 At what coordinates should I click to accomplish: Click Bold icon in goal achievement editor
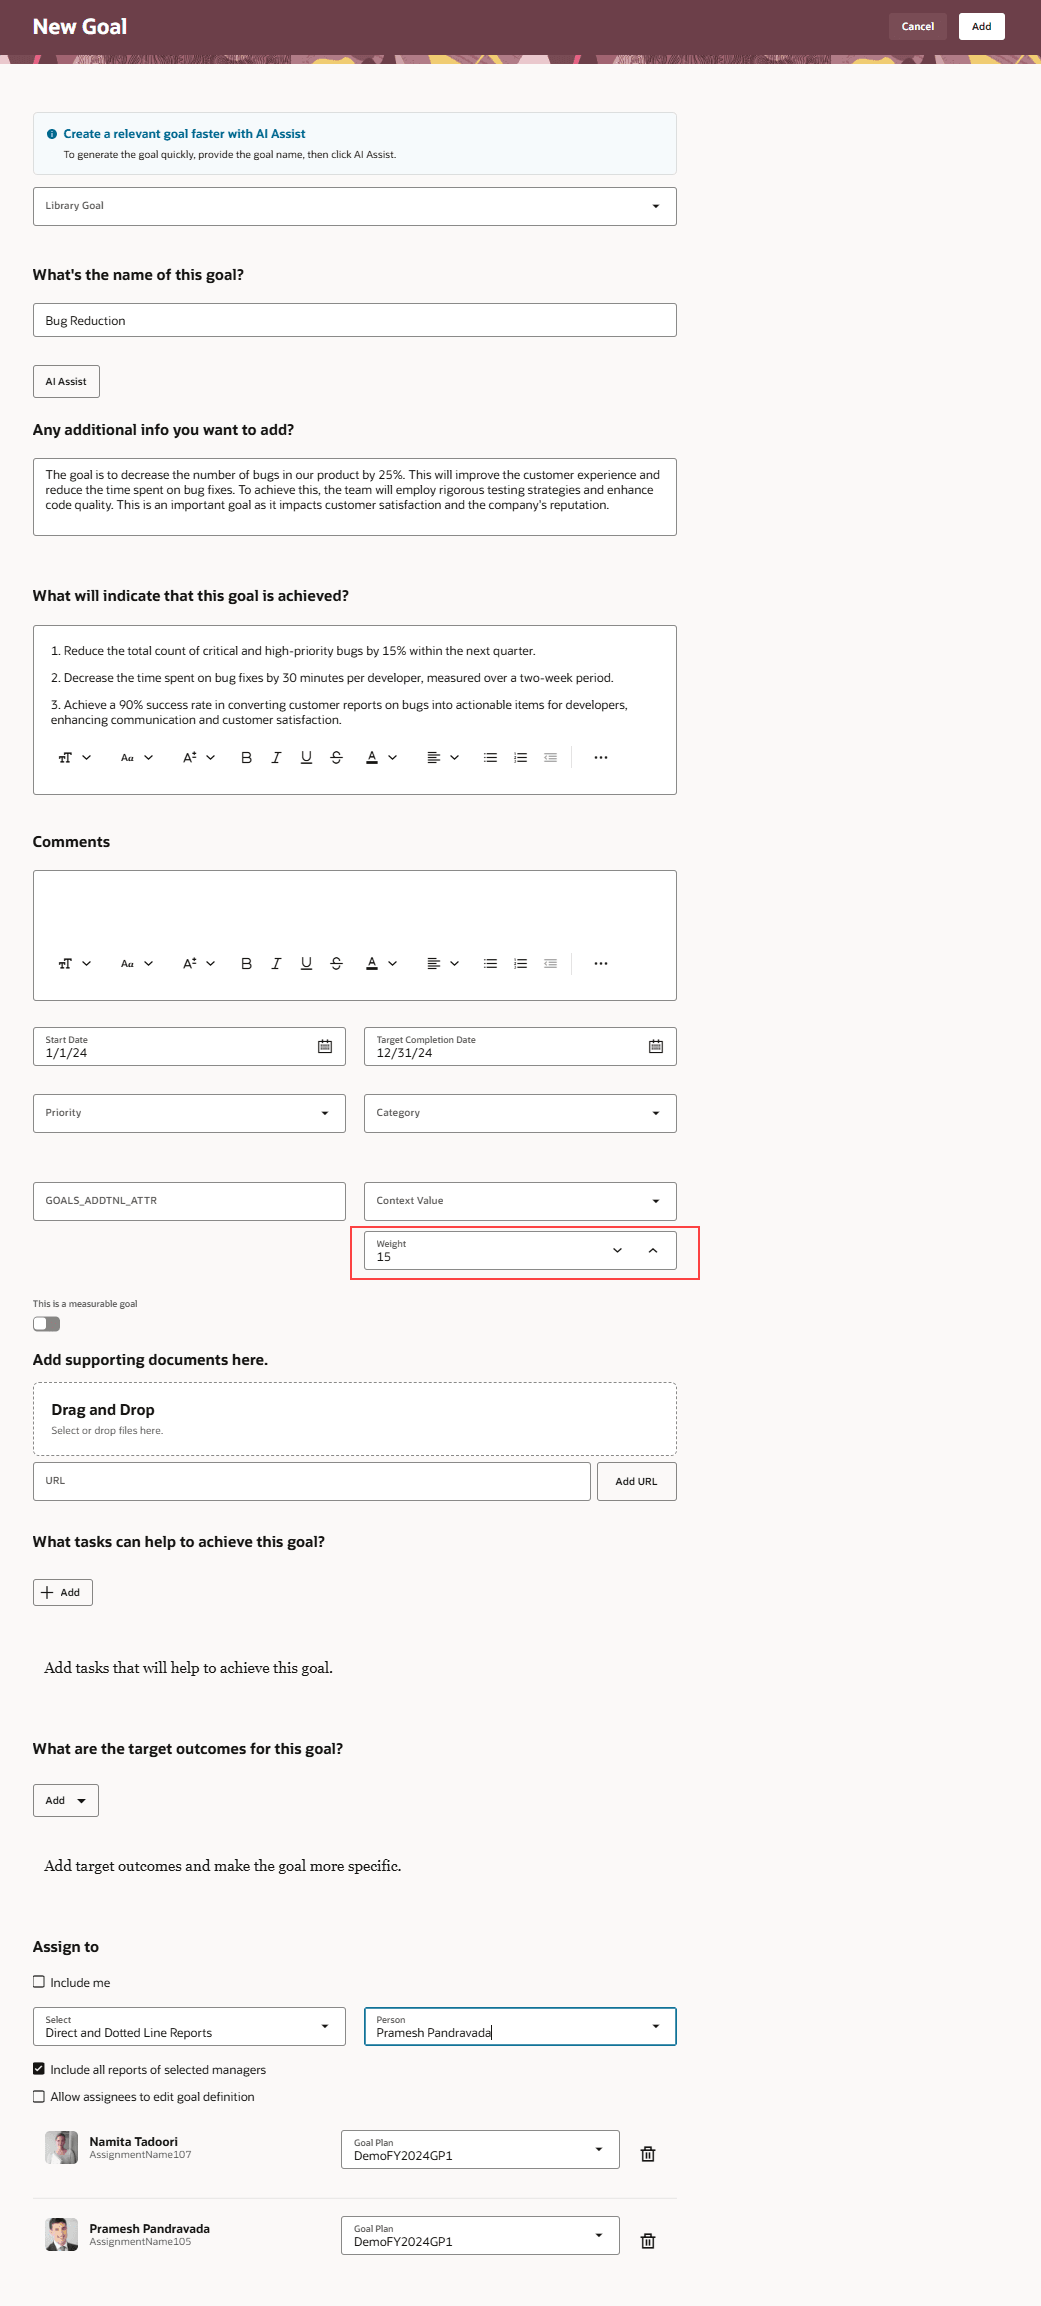[x=246, y=758]
